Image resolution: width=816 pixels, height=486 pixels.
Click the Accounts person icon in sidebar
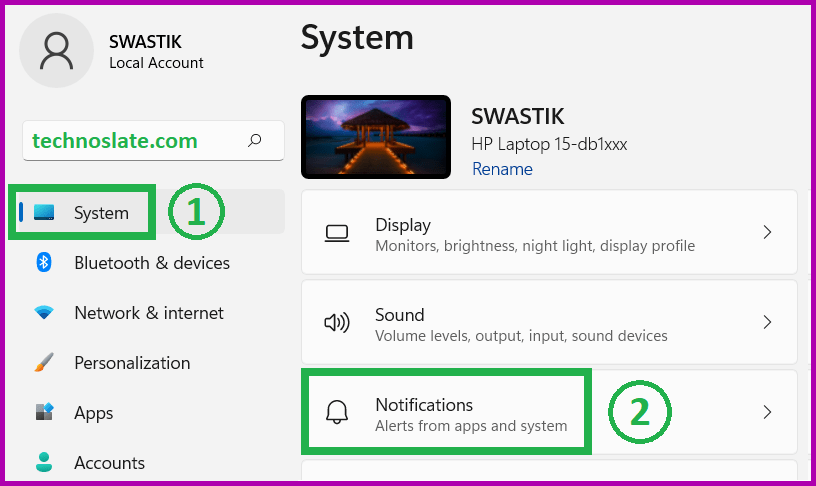[44, 462]
